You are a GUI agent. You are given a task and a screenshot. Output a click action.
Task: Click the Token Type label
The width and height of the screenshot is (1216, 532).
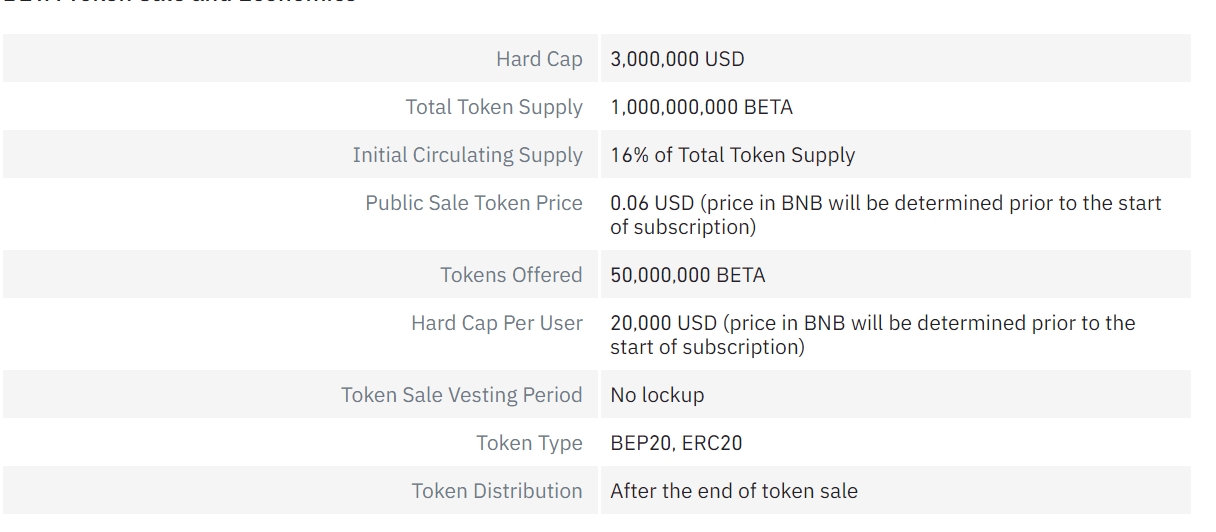coord(529,443)
